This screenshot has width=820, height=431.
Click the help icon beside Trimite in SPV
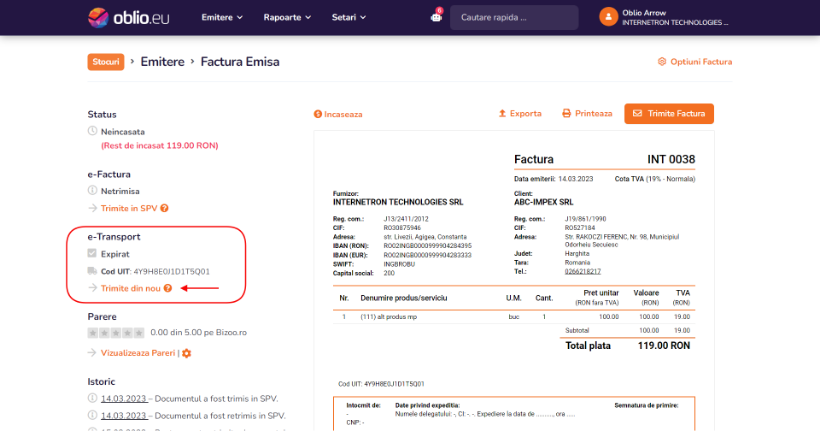pos(164,208)
